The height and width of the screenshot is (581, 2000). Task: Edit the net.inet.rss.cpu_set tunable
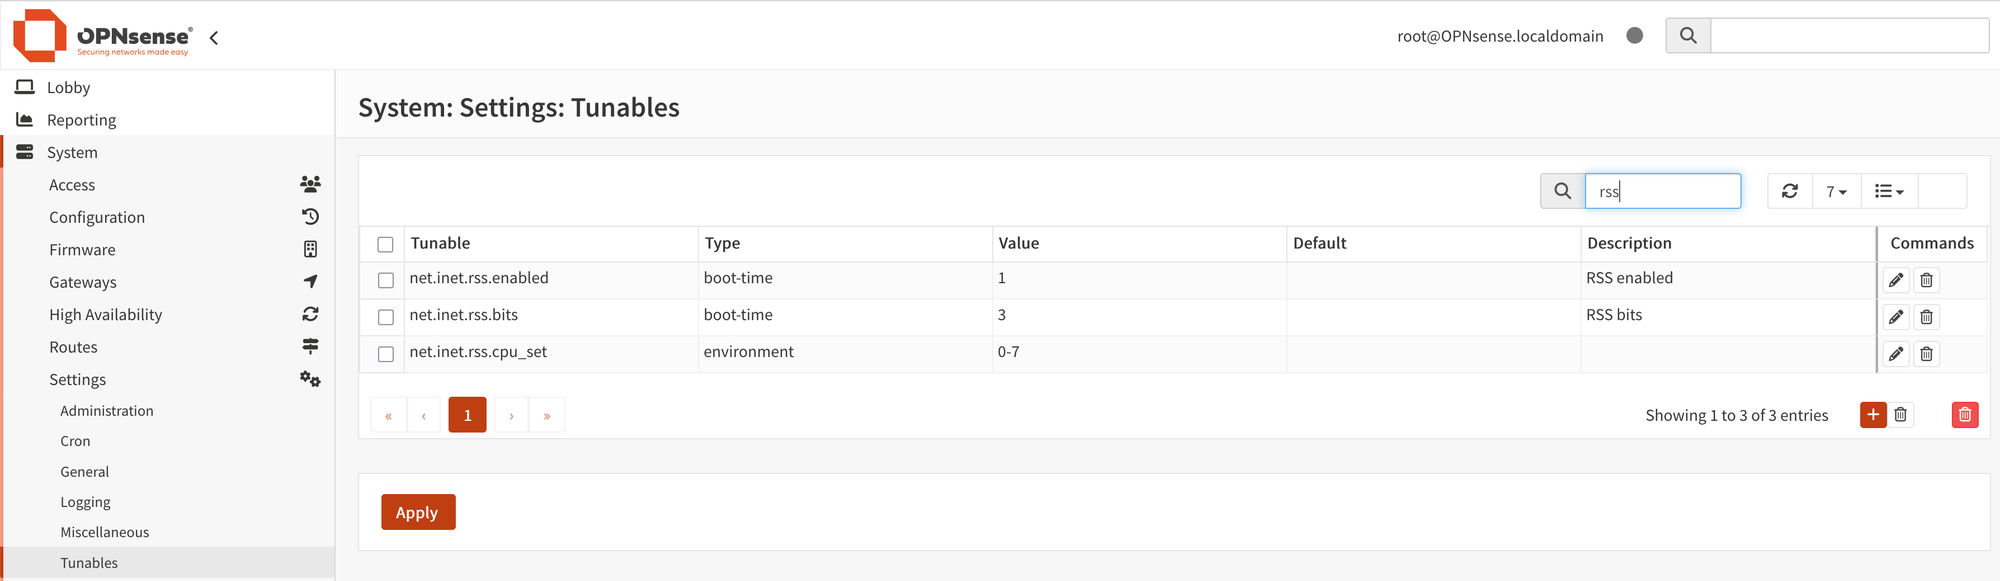pos(1895,354)
